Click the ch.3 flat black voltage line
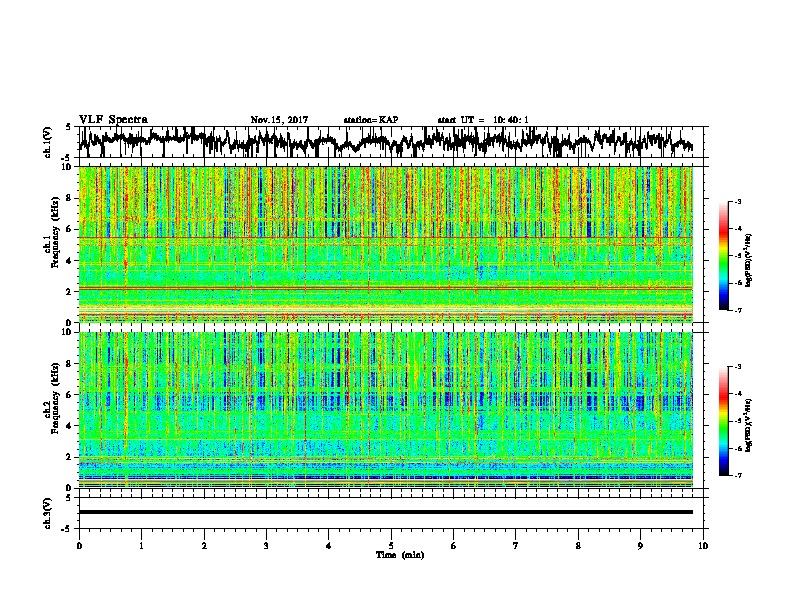The height and width of the screenshot is (612, 792). click(386, 512)
